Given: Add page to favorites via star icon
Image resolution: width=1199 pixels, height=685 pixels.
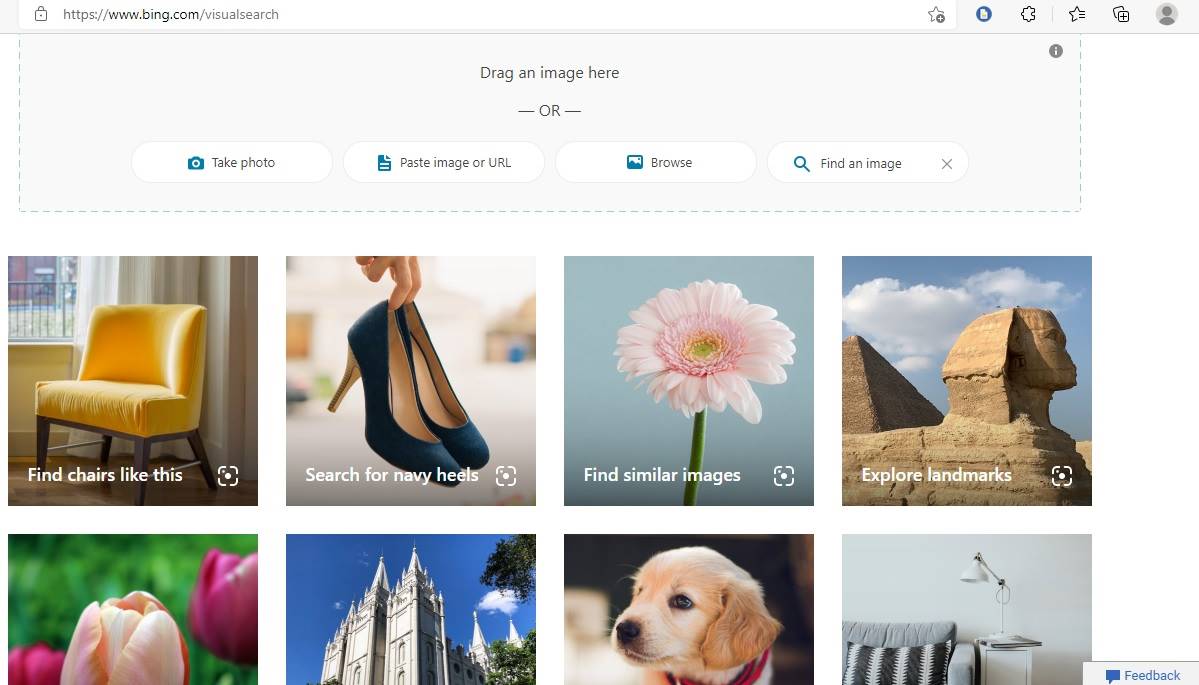Looking at the screenshot, I should (x=936, y=15).
